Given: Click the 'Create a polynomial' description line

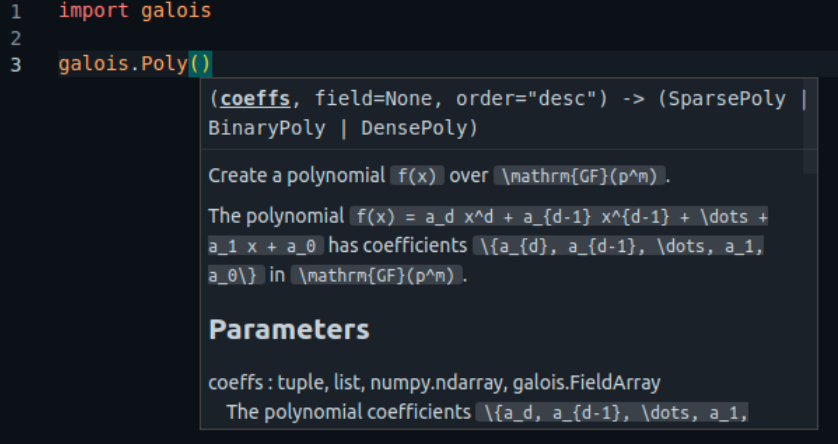Looking at the screenshot, I should tap(439, 176).
